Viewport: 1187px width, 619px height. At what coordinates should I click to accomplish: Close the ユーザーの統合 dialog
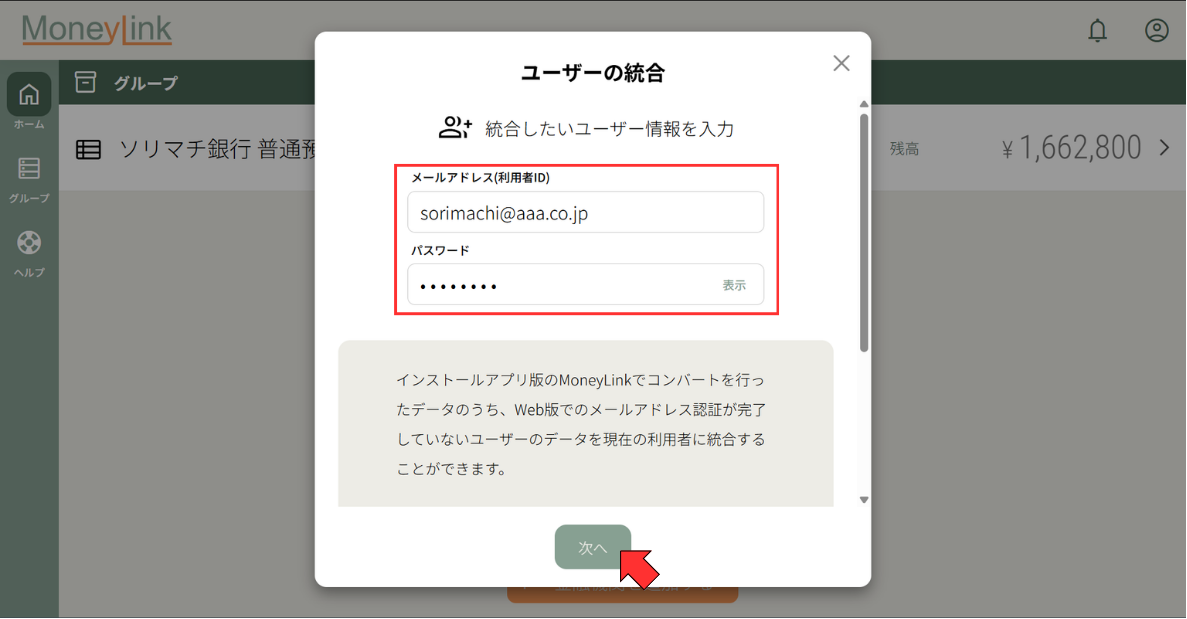pos(841,63)
